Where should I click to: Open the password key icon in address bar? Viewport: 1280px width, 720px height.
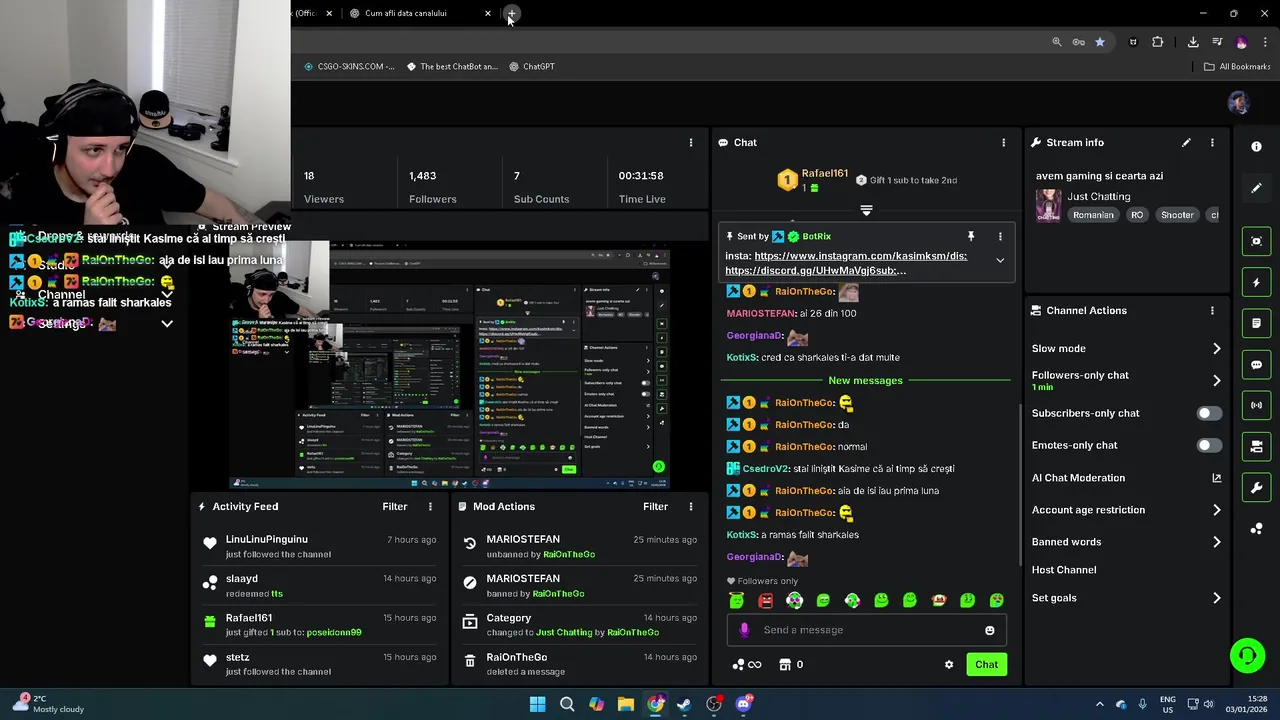[1078, 42]
